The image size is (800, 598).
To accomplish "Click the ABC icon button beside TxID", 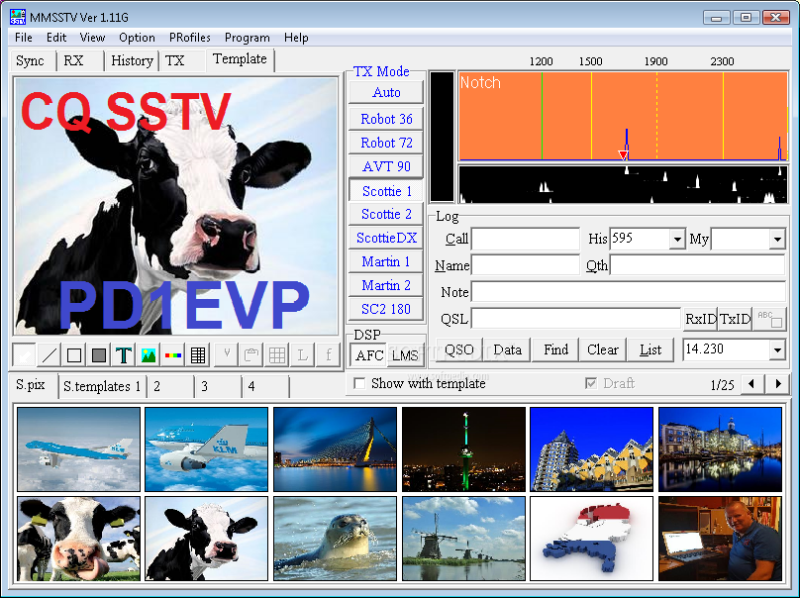I will coord(769,319).
